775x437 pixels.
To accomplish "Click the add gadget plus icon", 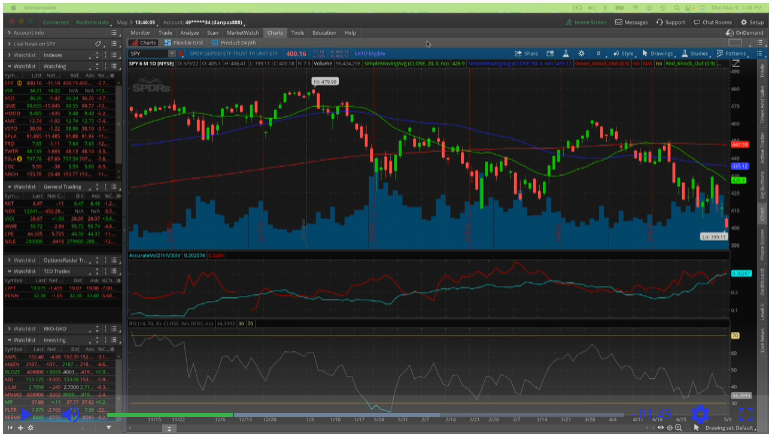I will (20, 428).
